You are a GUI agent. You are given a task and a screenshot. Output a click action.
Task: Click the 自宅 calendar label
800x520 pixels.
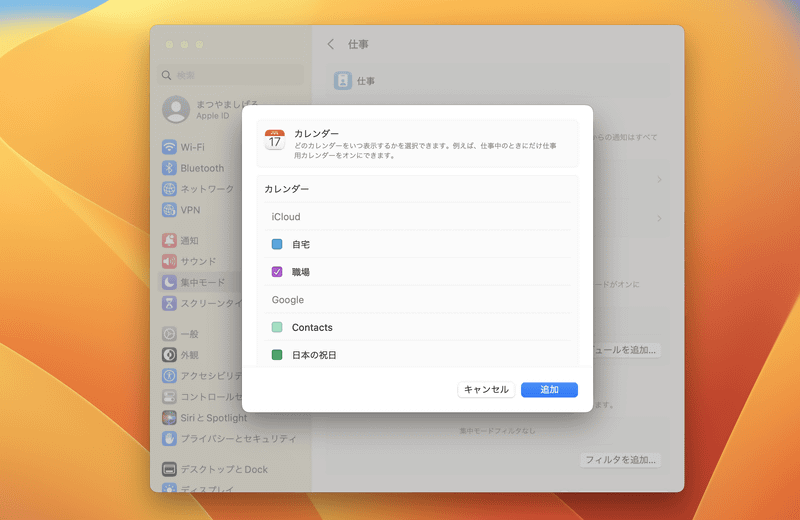301,244
